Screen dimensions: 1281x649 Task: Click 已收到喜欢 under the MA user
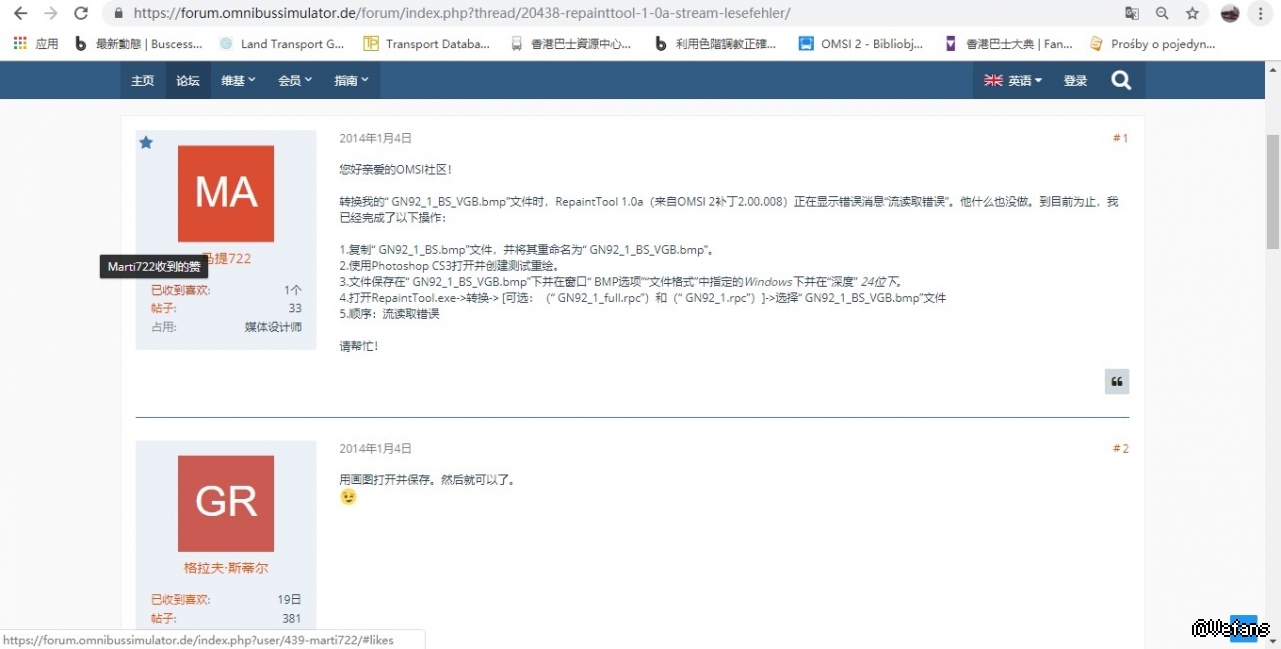coord(181,290)
